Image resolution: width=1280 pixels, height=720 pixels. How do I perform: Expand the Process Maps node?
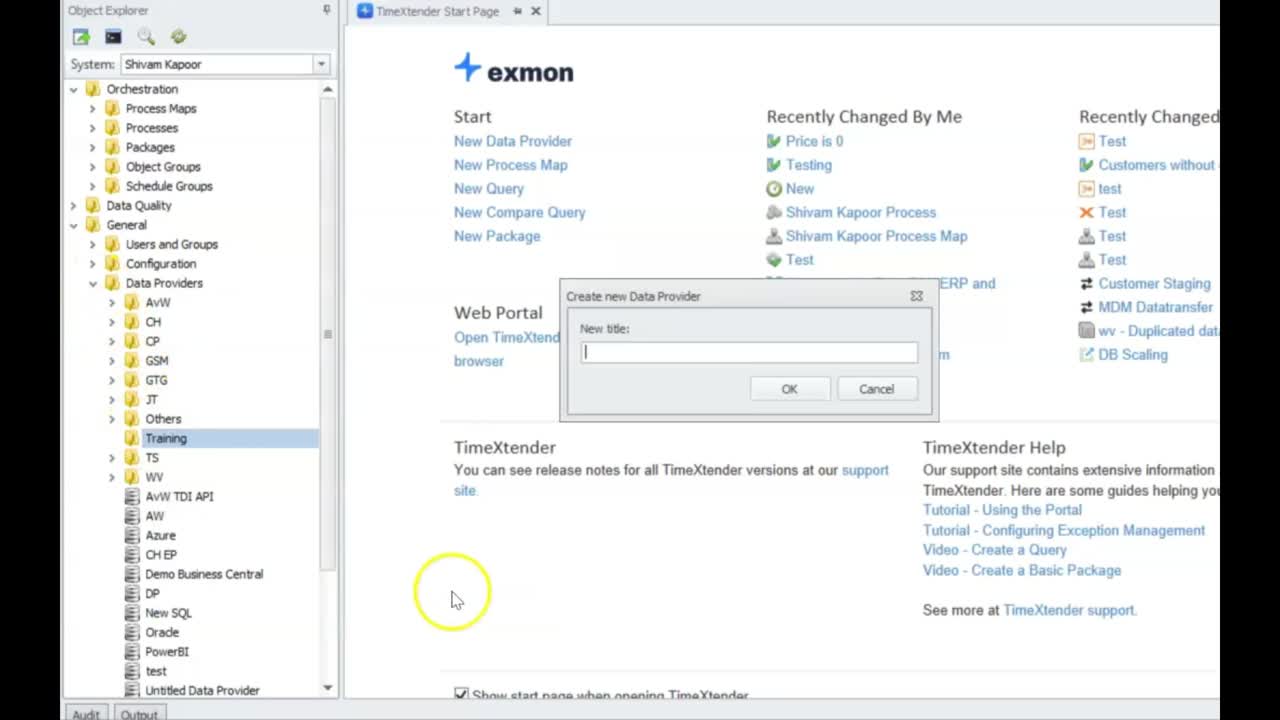coord(92,109)
